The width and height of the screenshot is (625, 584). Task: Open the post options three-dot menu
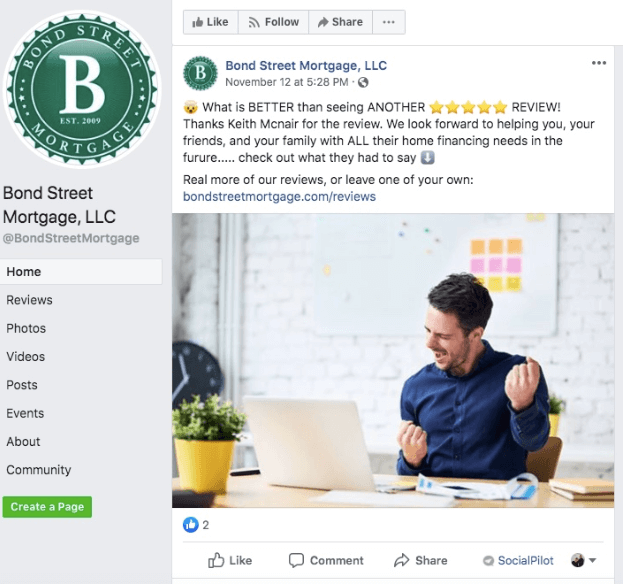[599, 63]
